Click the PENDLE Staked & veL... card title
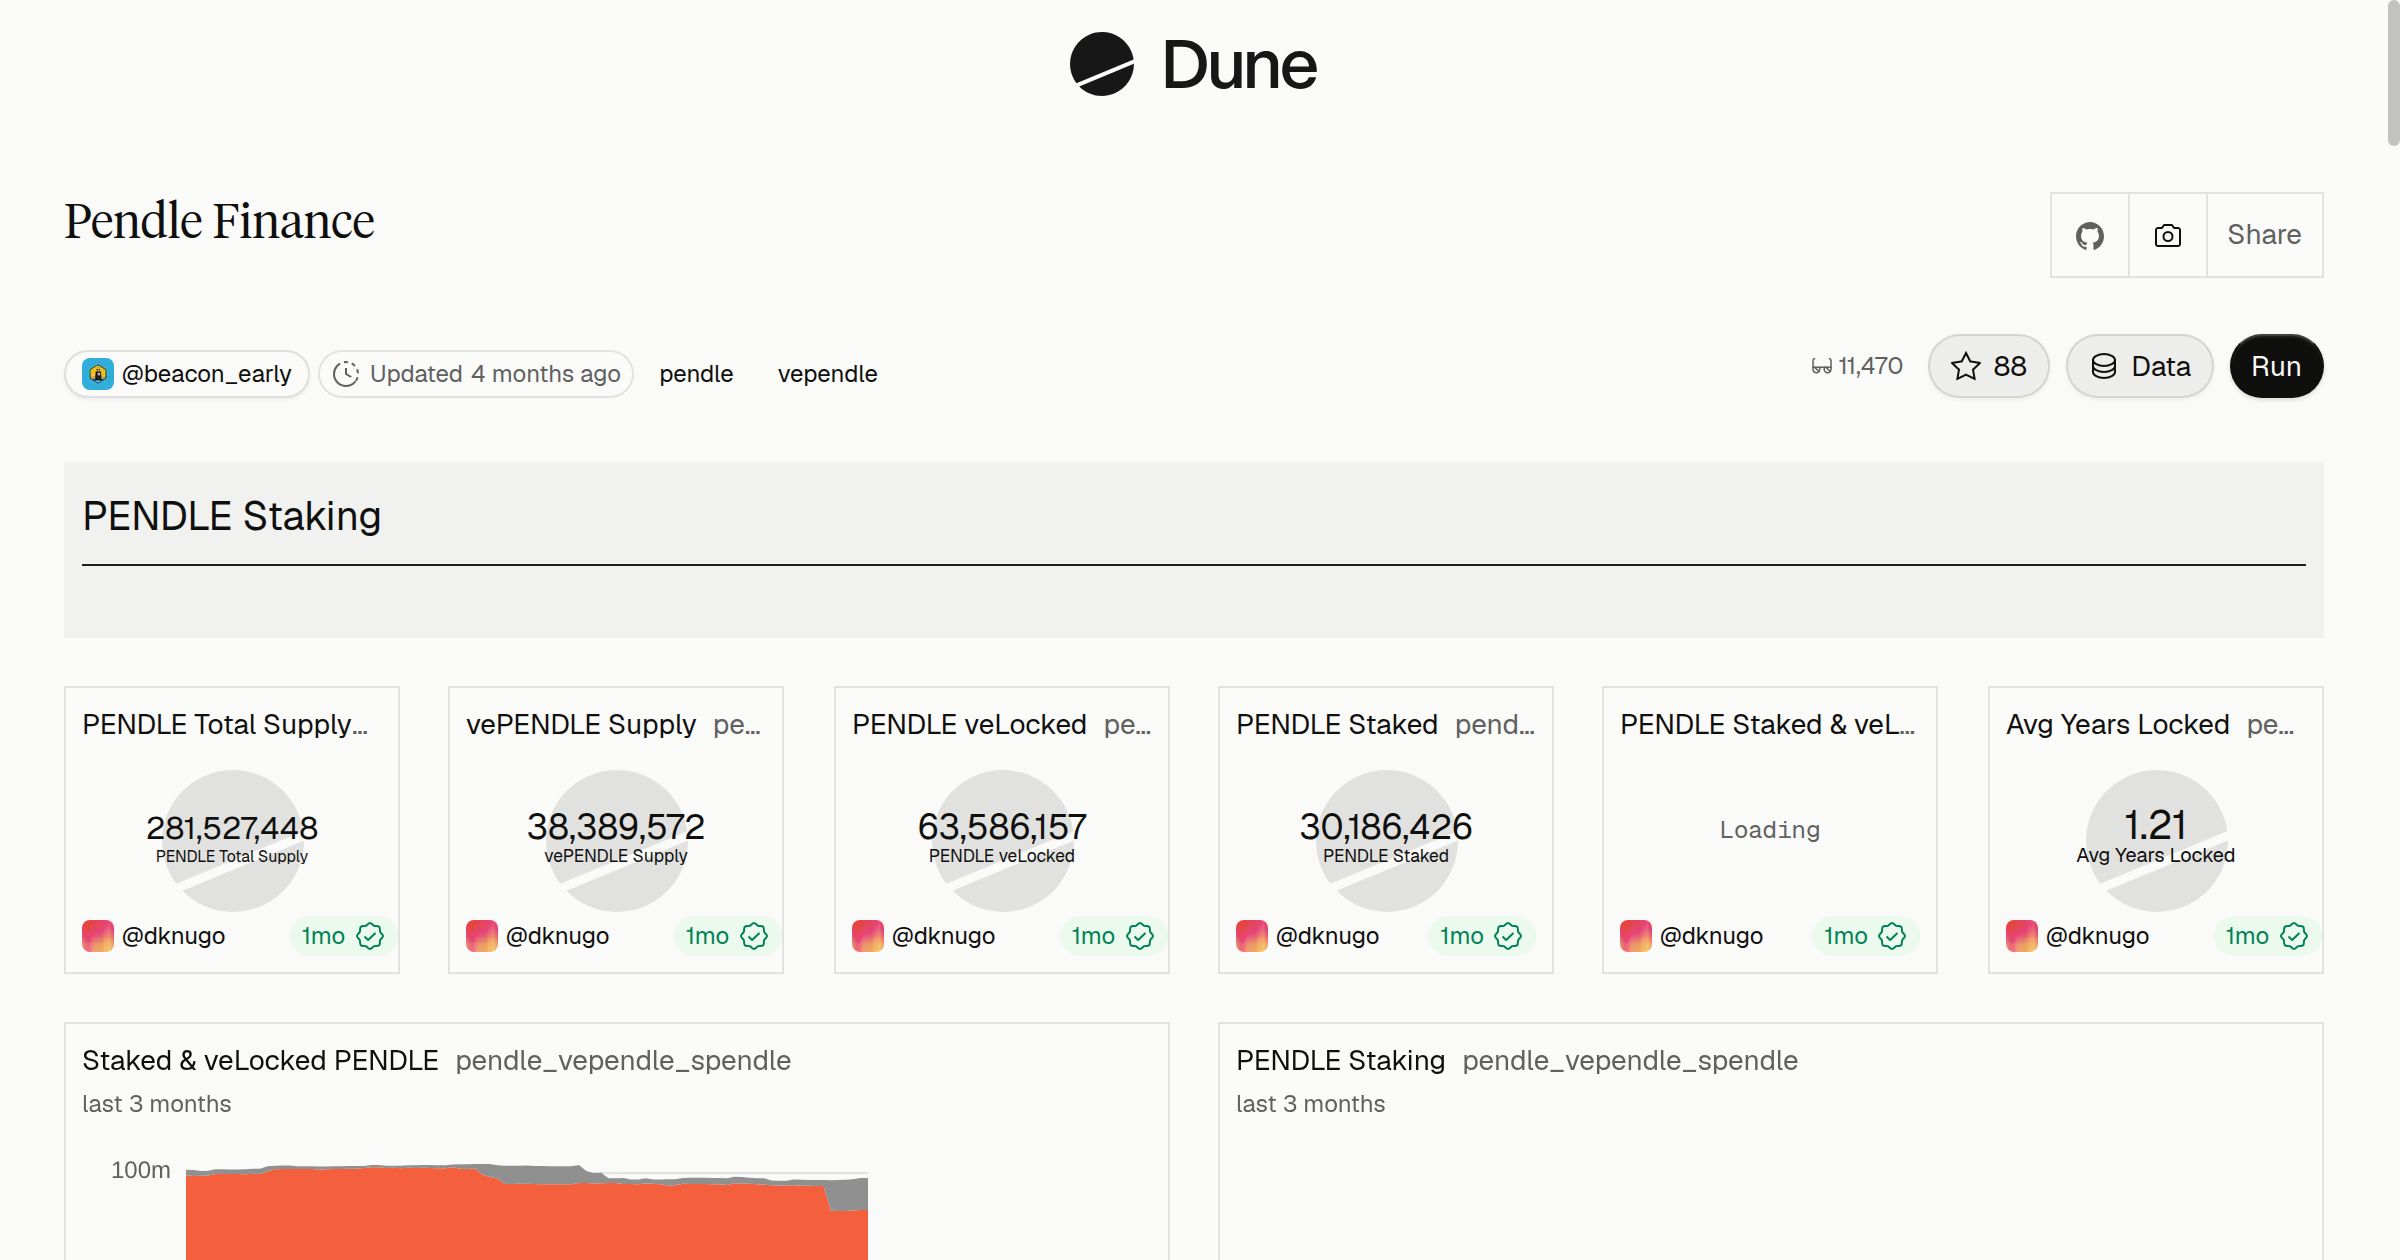The image size is (2400, 1260). click(x=1768, y=724)
